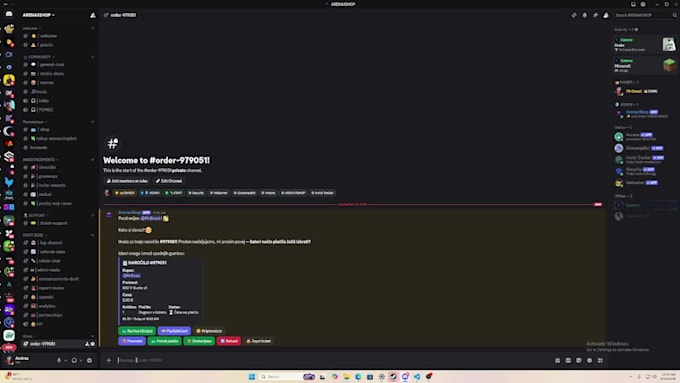Click plus attachment button in message bar

click(x=109, y=360)
